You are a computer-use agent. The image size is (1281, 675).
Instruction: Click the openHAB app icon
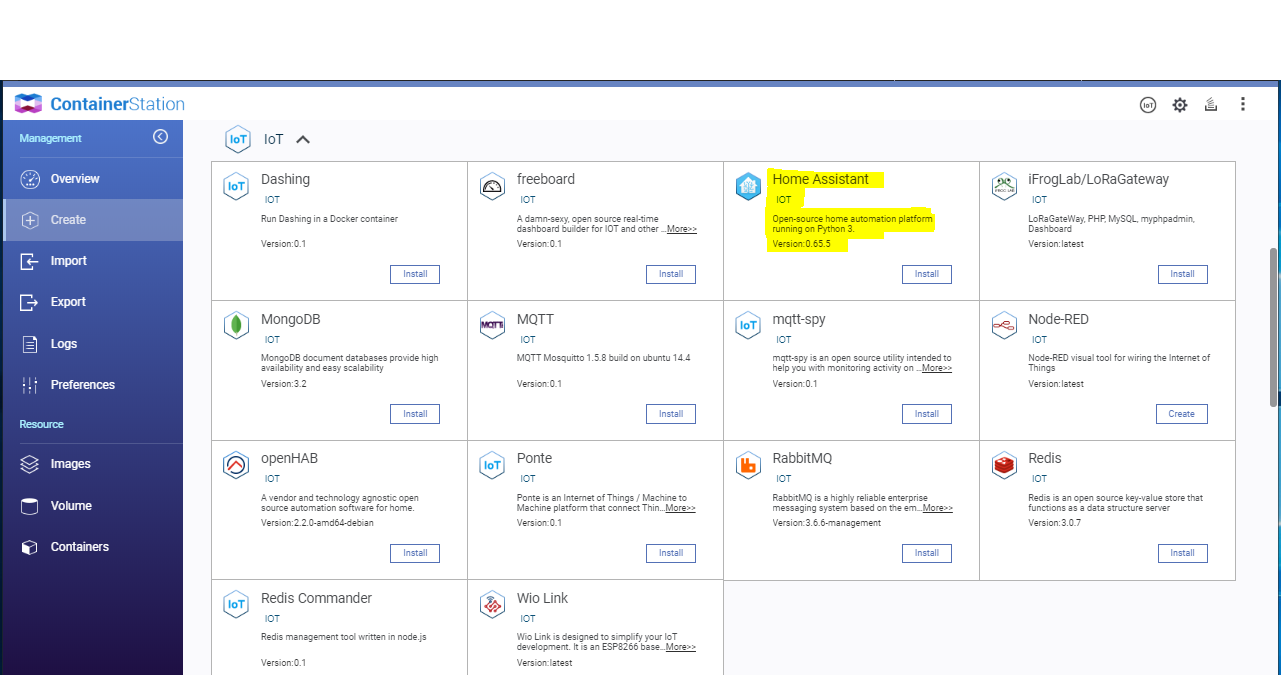click(x=236, y=465)
